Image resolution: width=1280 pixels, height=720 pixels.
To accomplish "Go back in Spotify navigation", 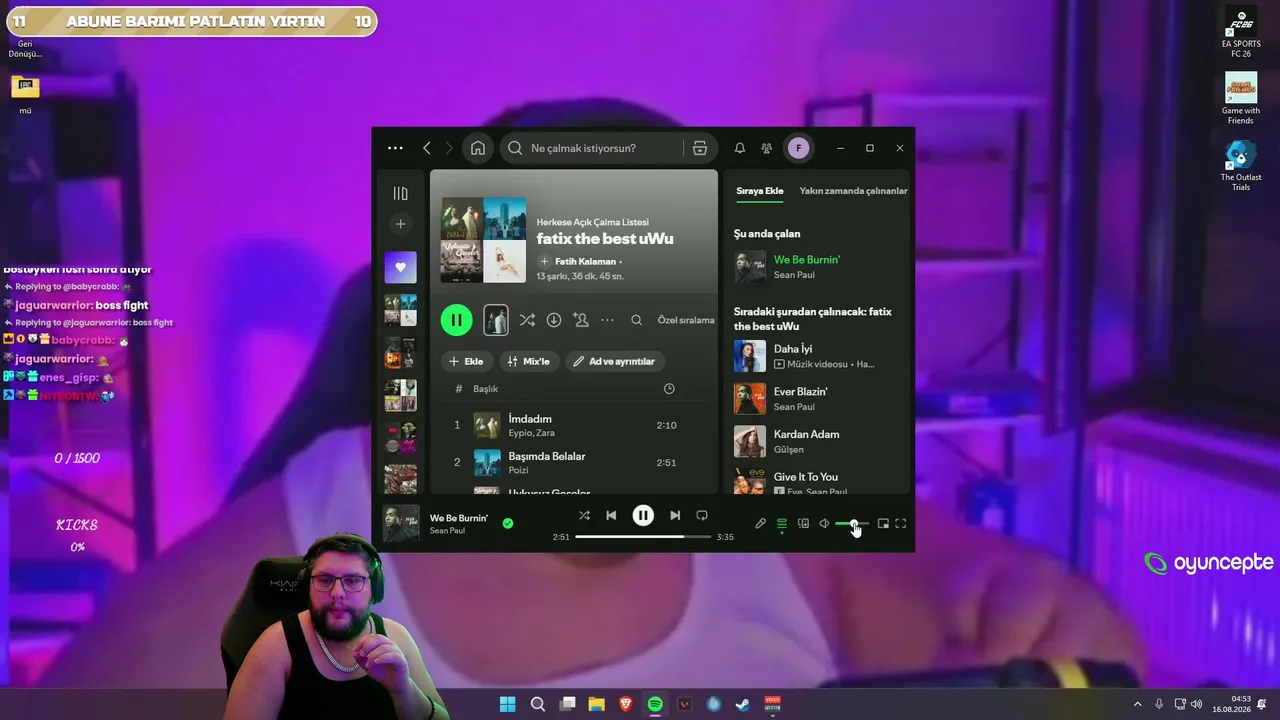I will [x=427, y=148].
